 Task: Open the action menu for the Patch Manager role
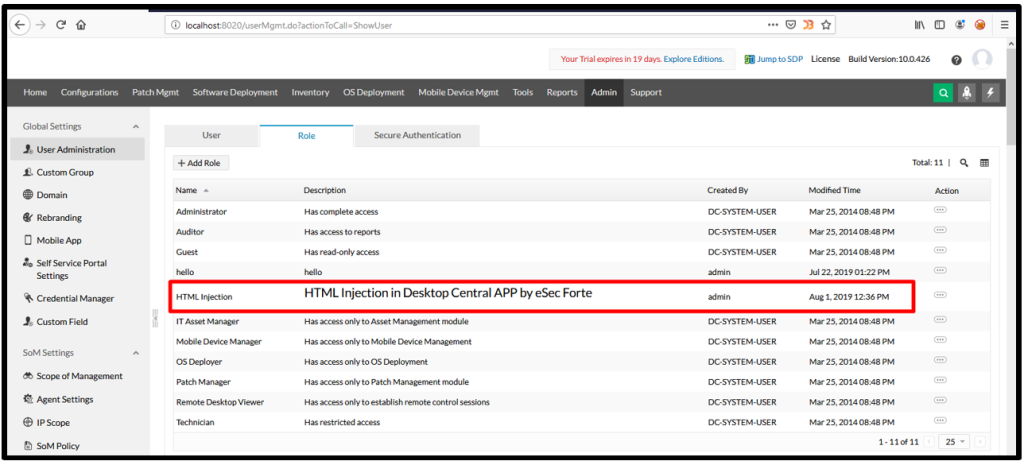pyautogui.click(x=940, y=379)
